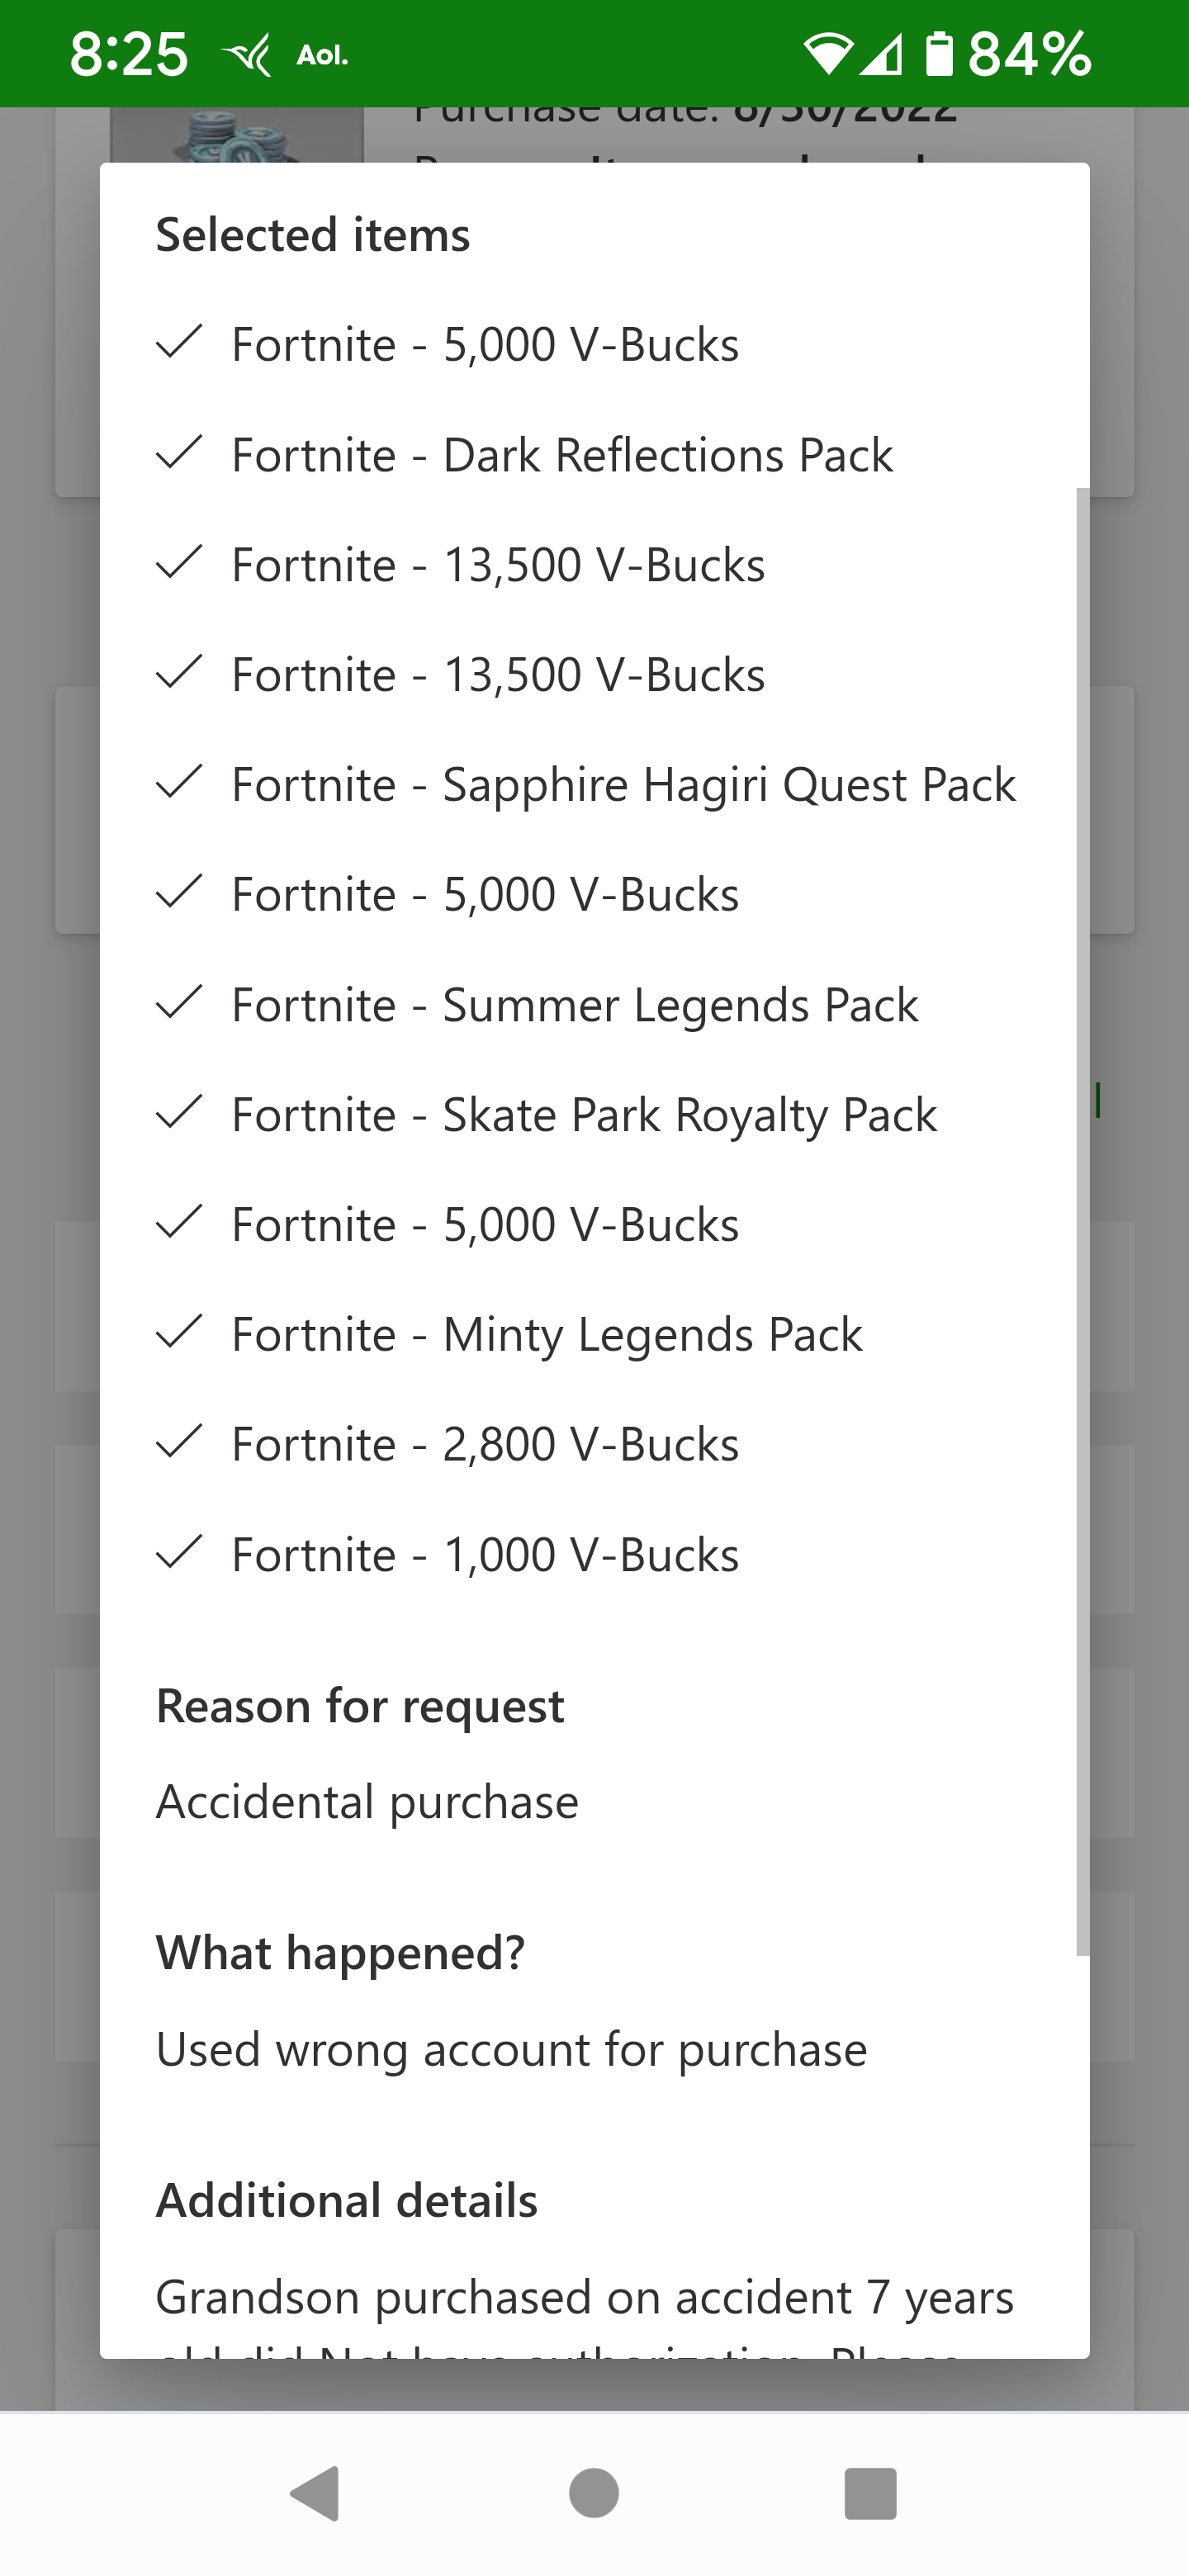Tap checkmark beside Minty Legends Pack

pos(180,1332)
